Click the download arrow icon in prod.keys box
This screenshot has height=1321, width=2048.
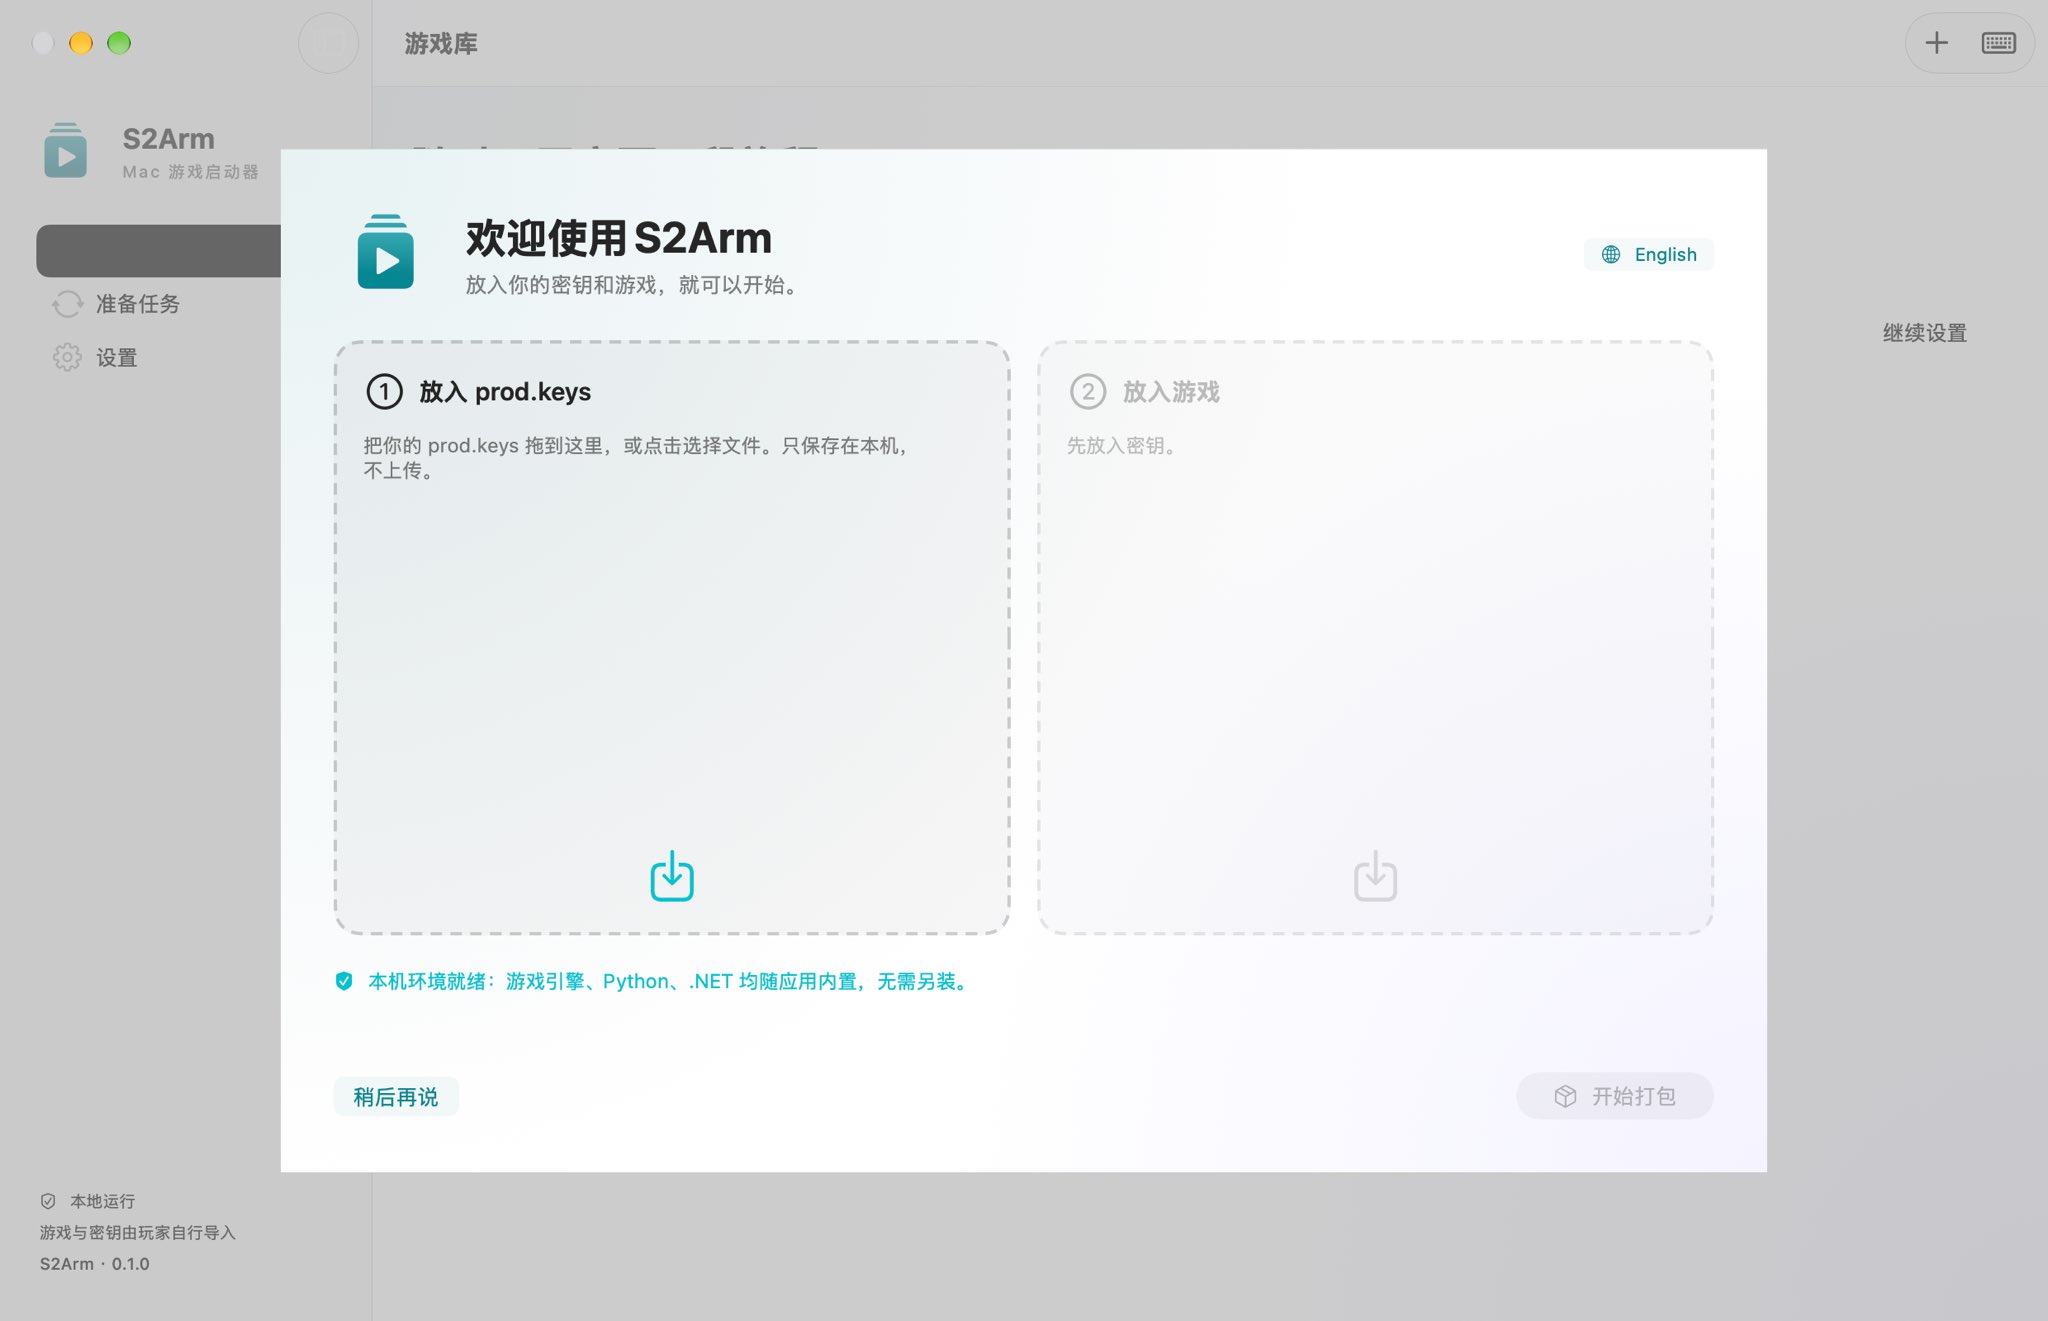[672, 876]
